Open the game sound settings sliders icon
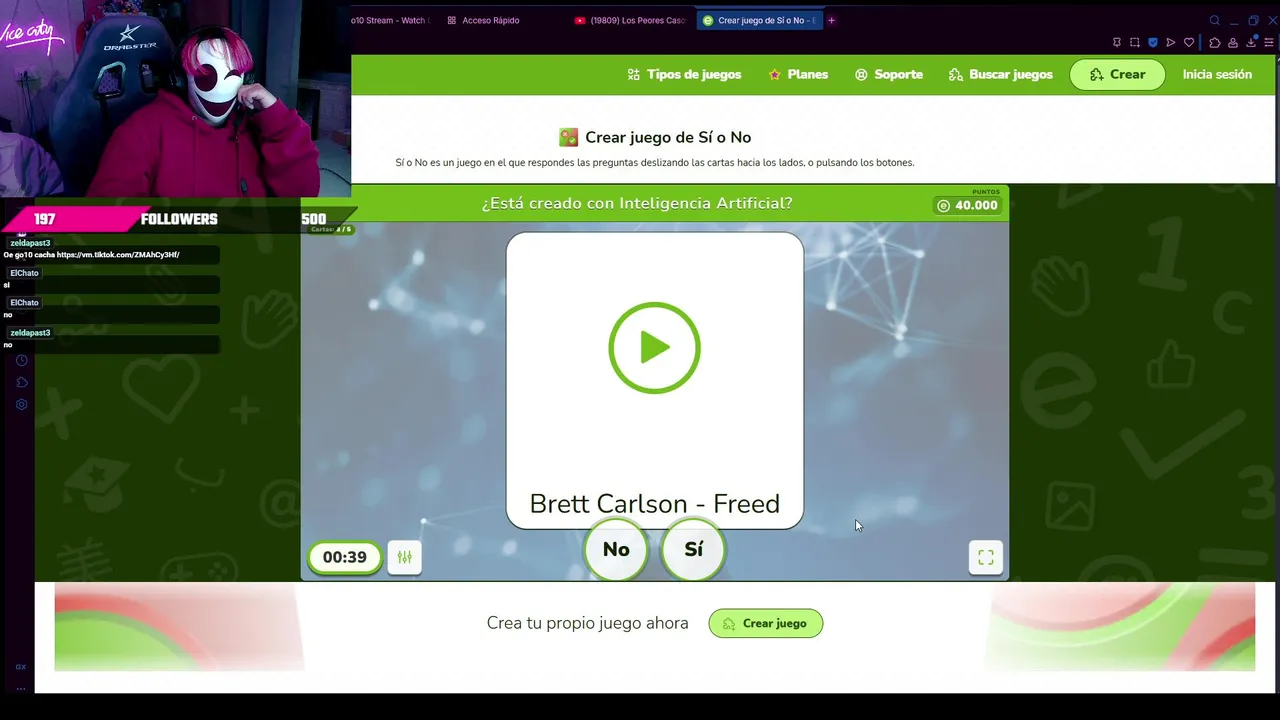The height and width of the screenshot is (720, 1280). [405, 557]
